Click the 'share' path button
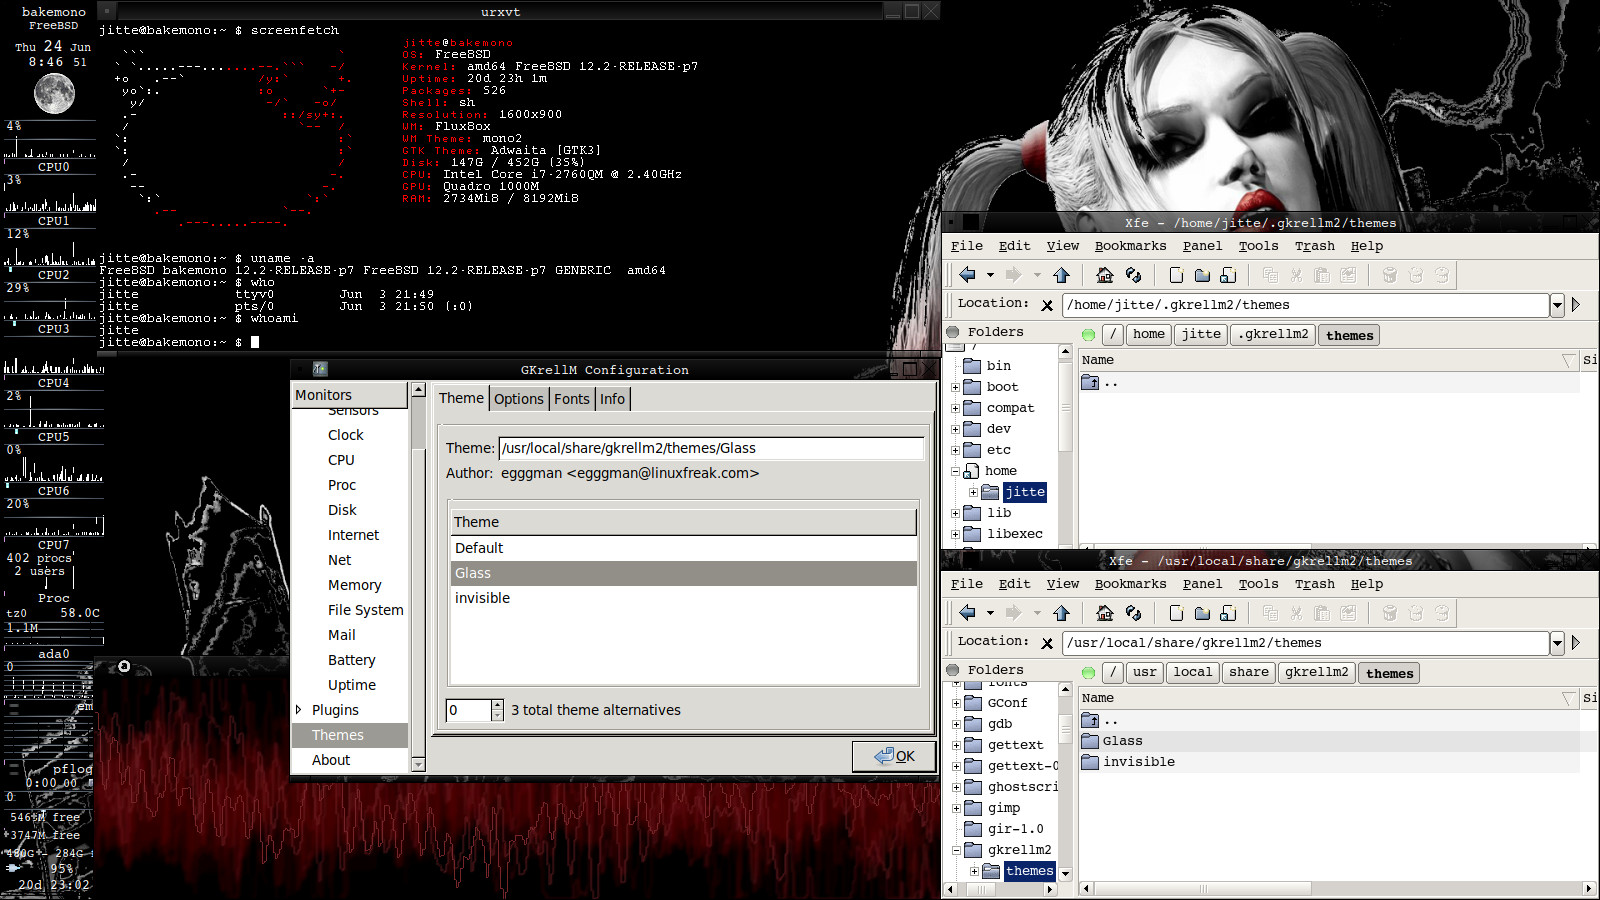The image size is (1600, 900). (x=1249, y=673)
